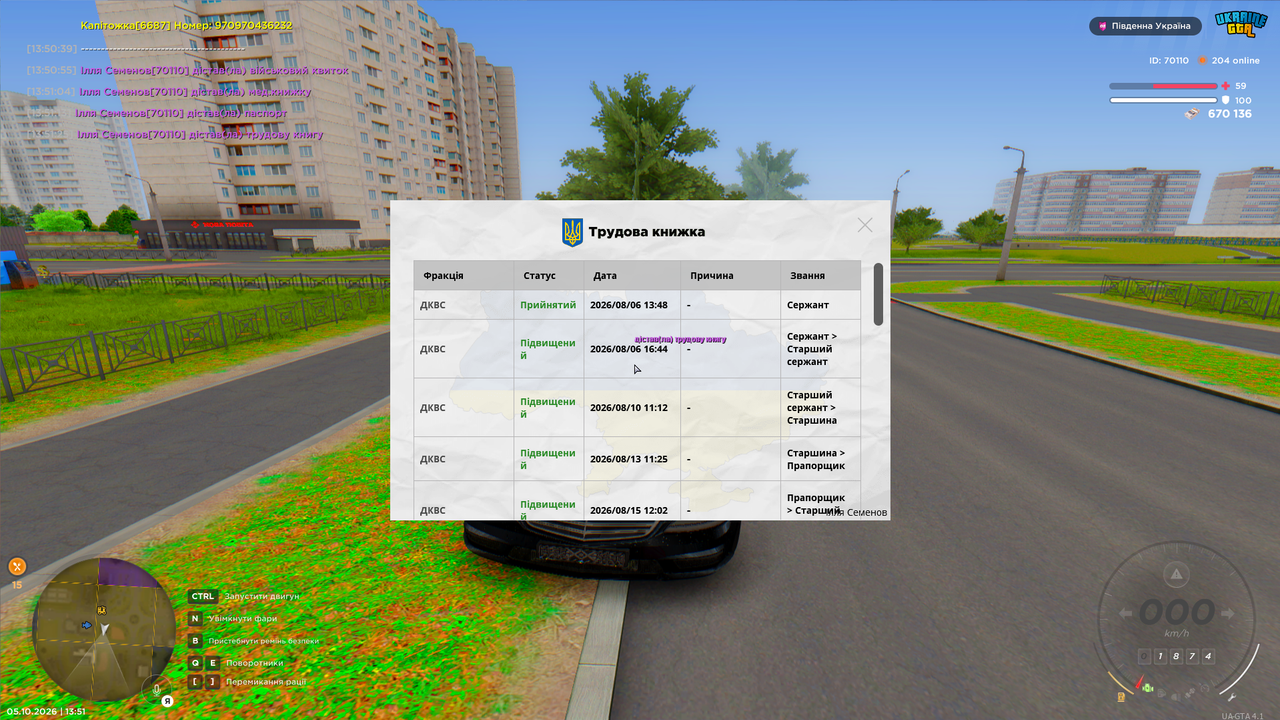Click the Південна Україна server badge
Viewport: 1280px width, 720px height.
coord(1145,26)
